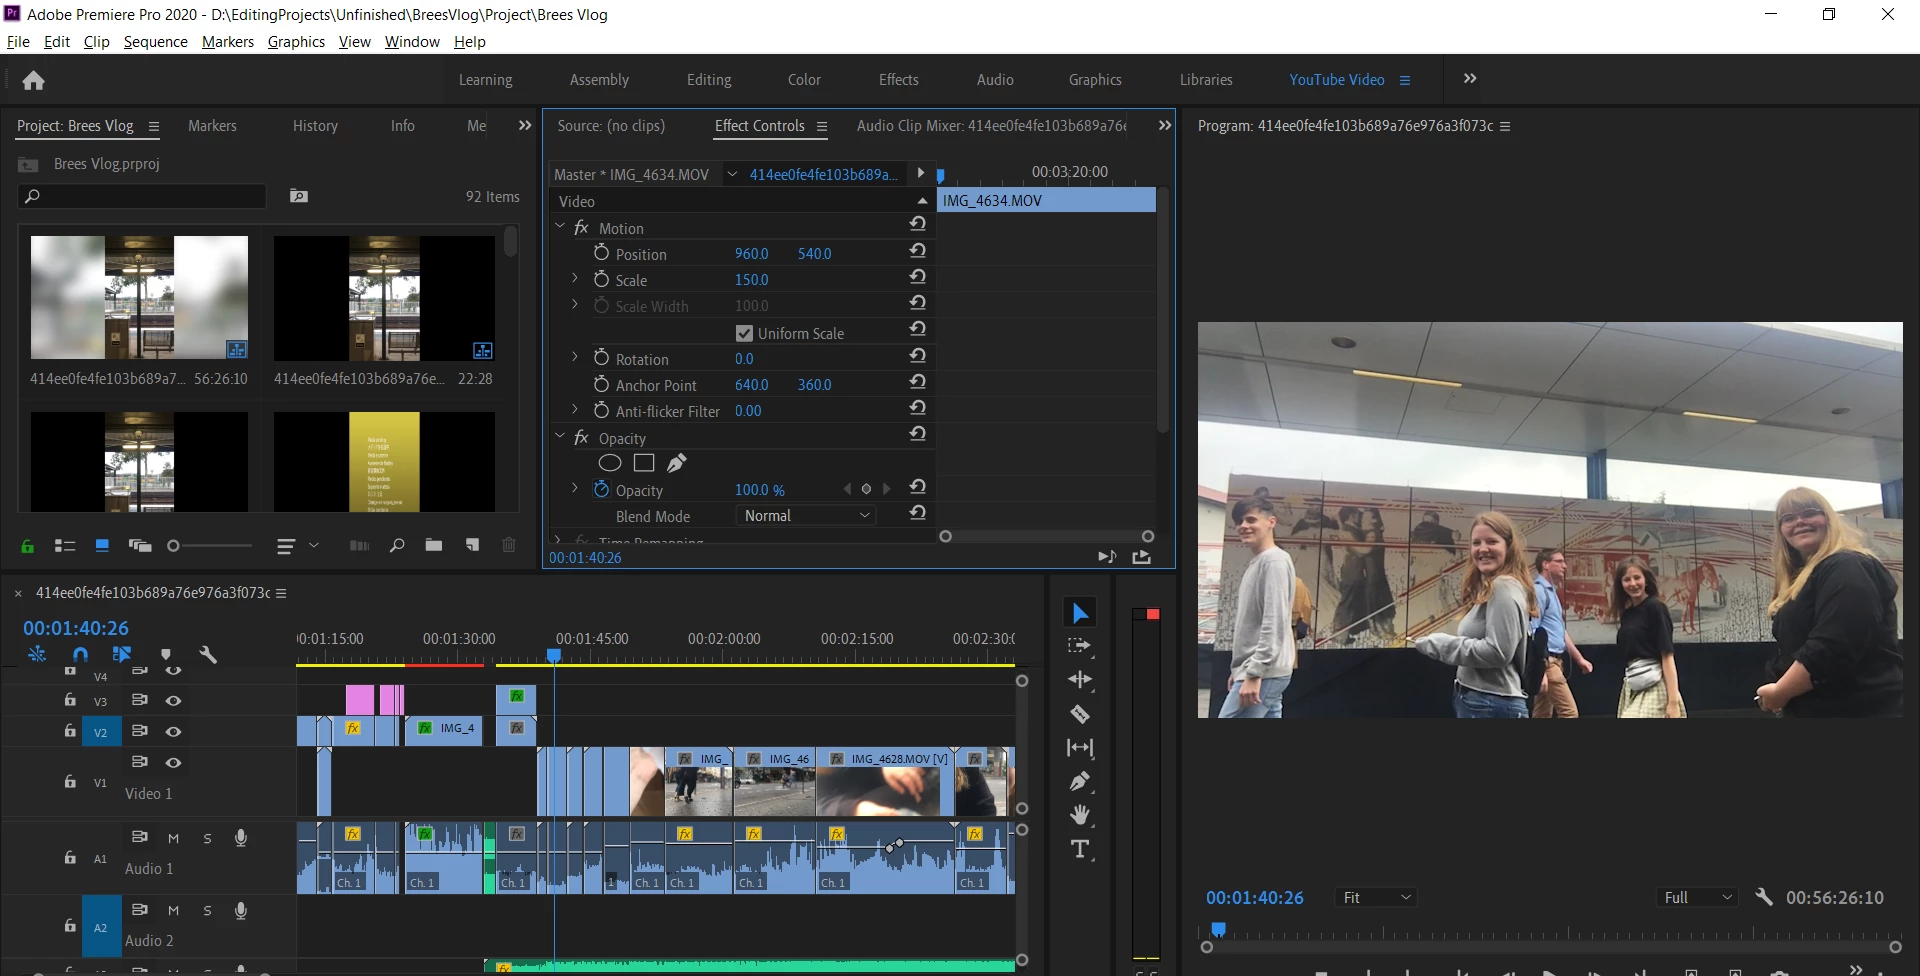Select the Hand tool

pos(1080,815)
